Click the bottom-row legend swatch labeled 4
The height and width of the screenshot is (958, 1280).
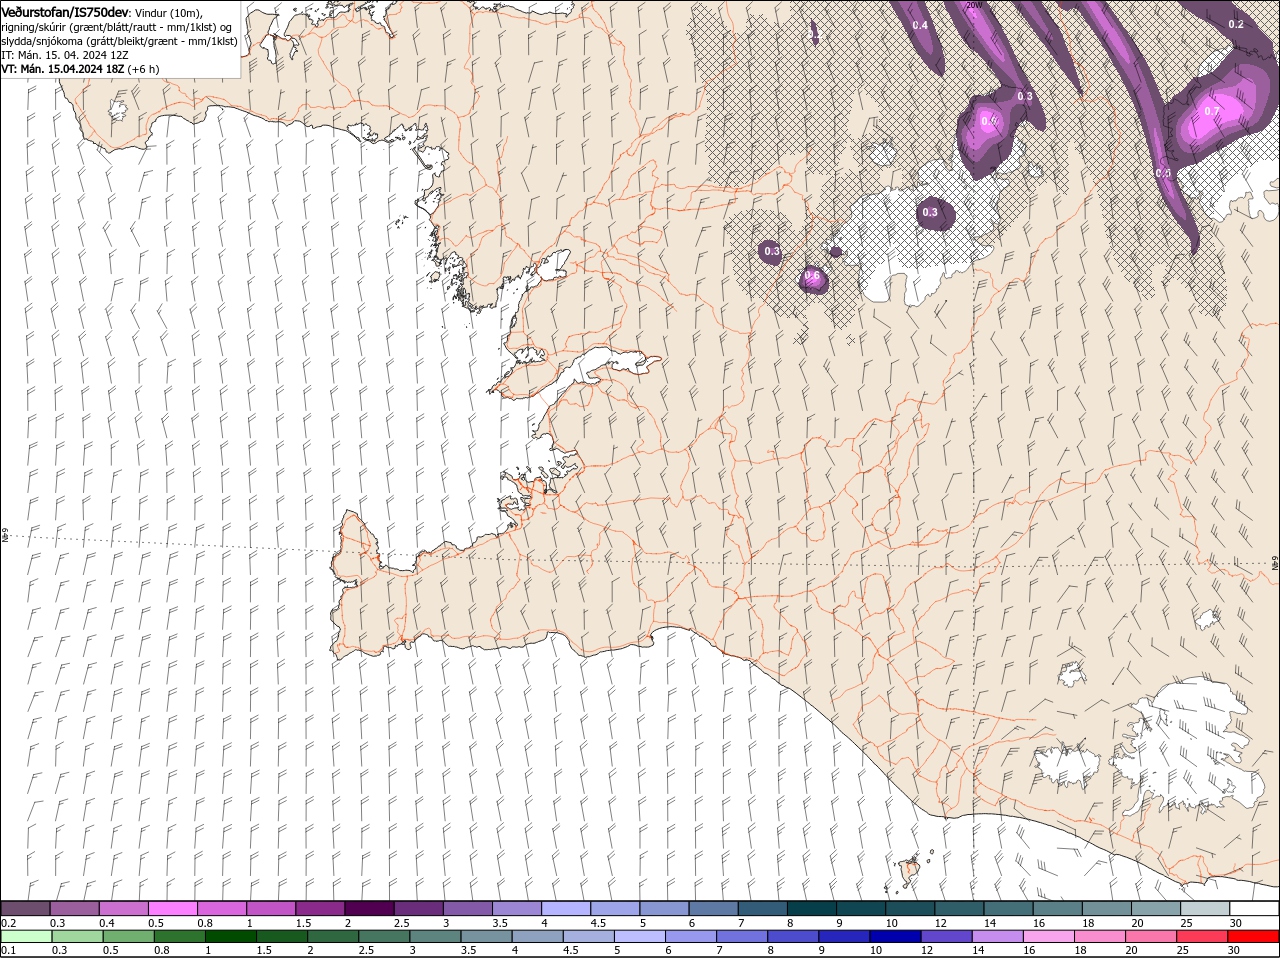[x=538, y=936]
